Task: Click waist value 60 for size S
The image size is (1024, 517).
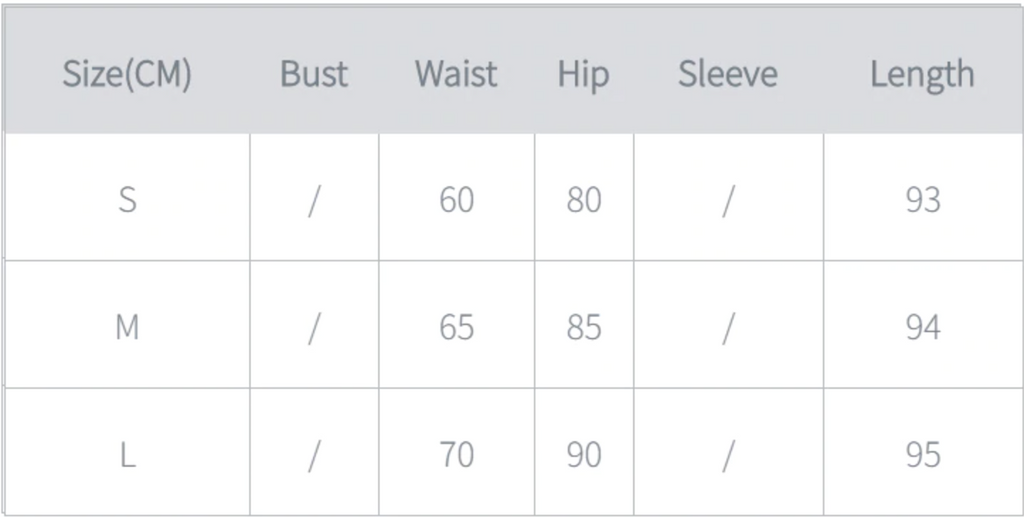Action: [x=456, y=200]
